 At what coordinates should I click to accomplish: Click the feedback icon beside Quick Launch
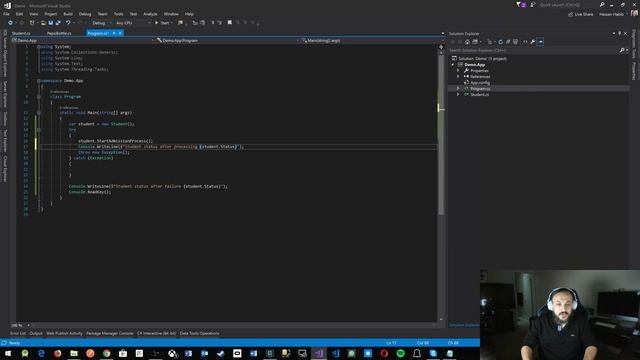[533, 4]
